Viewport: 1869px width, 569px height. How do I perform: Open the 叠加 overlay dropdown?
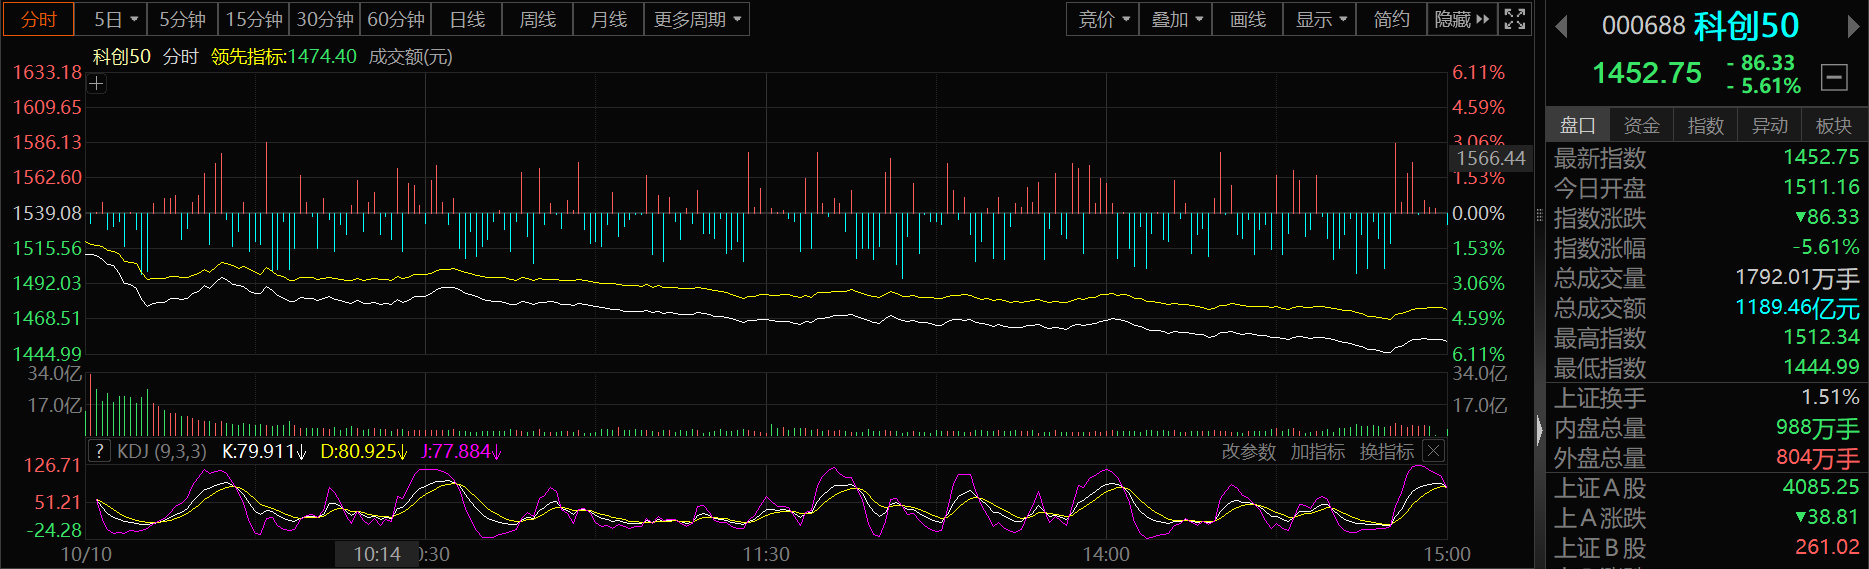(x=1176, y=19)
